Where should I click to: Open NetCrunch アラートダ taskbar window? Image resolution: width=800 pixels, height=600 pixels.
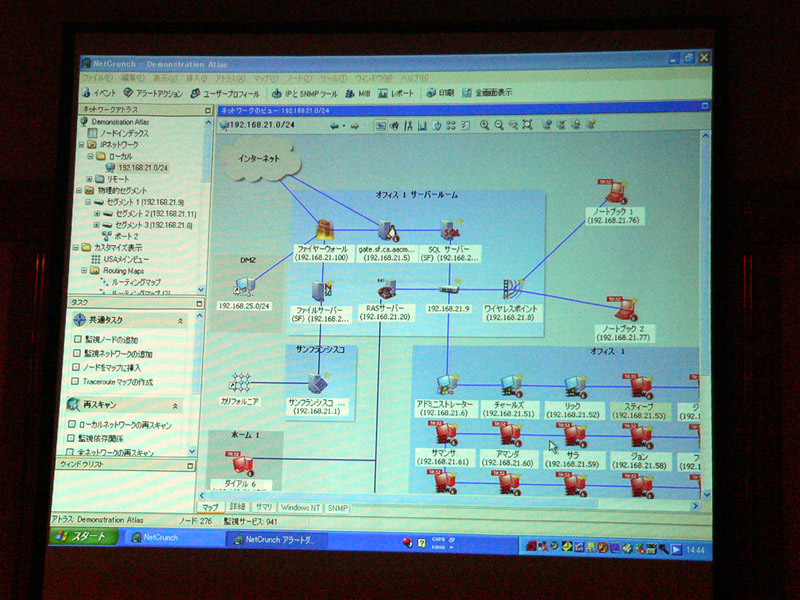tap(276, 540)
